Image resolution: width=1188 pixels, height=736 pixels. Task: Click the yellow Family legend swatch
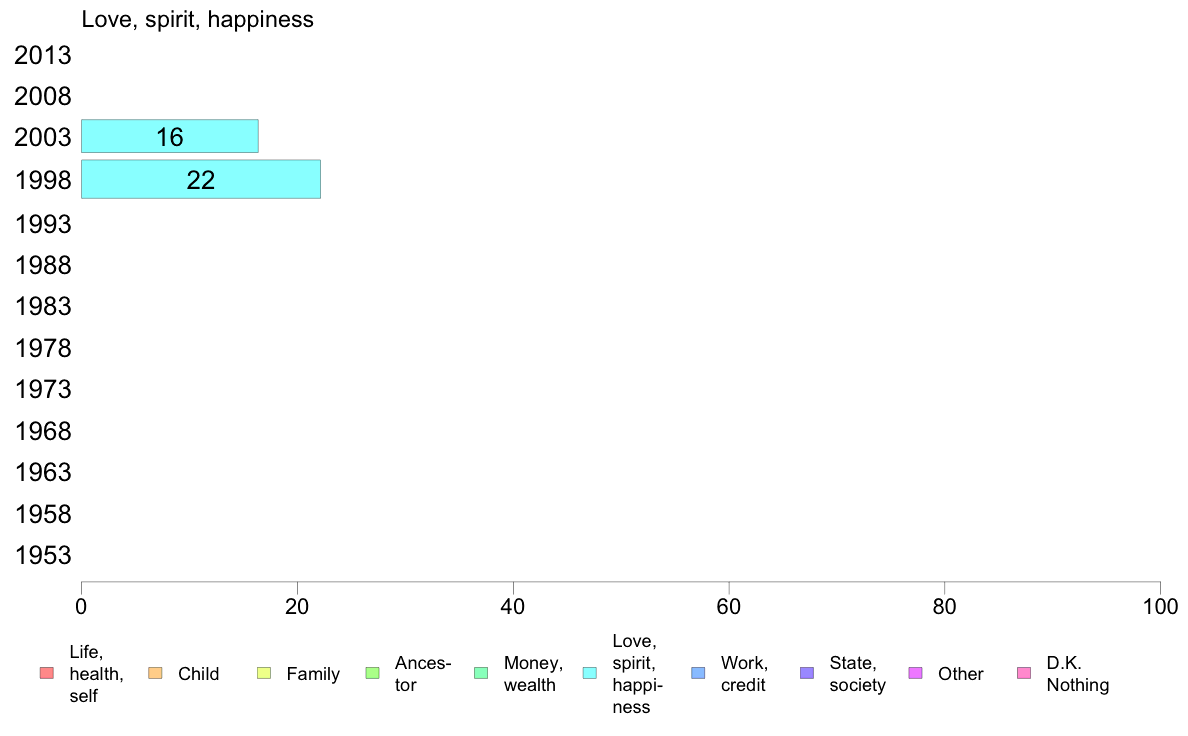coord(264,673)
